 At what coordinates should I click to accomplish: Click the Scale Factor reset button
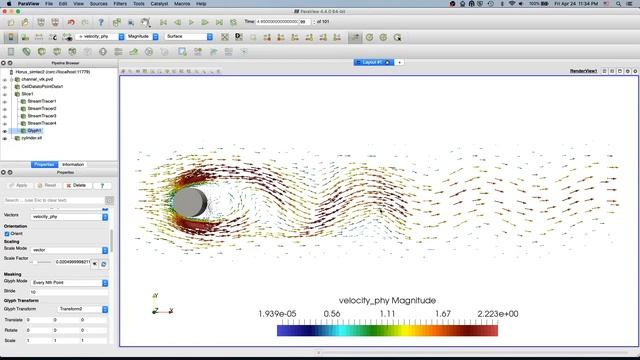104,264
